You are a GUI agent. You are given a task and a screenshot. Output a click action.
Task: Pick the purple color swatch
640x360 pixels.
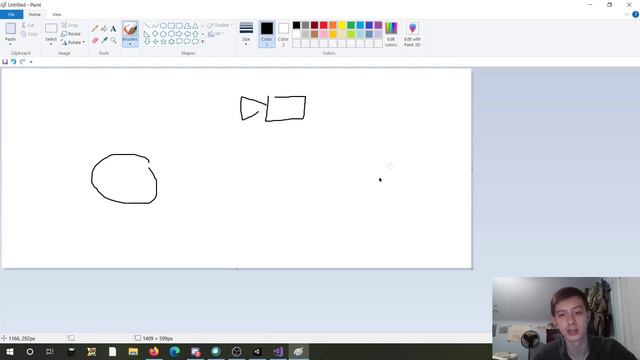pyautogui.click(x=378, y=25)
